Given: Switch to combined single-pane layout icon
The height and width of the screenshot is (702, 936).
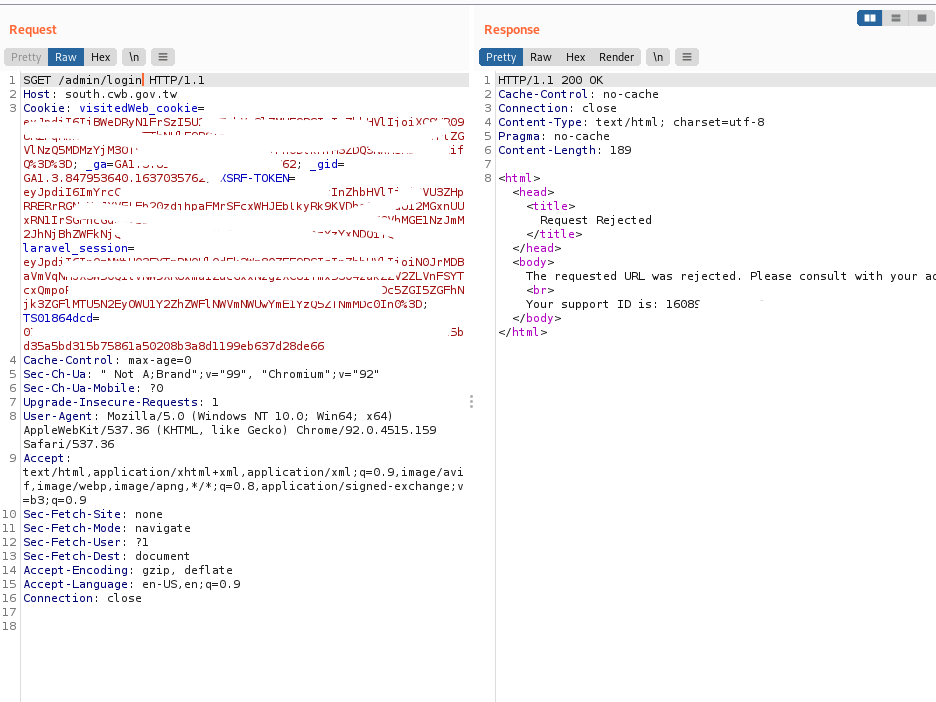Looking at the screenshot, I should (x=921, y=18).
